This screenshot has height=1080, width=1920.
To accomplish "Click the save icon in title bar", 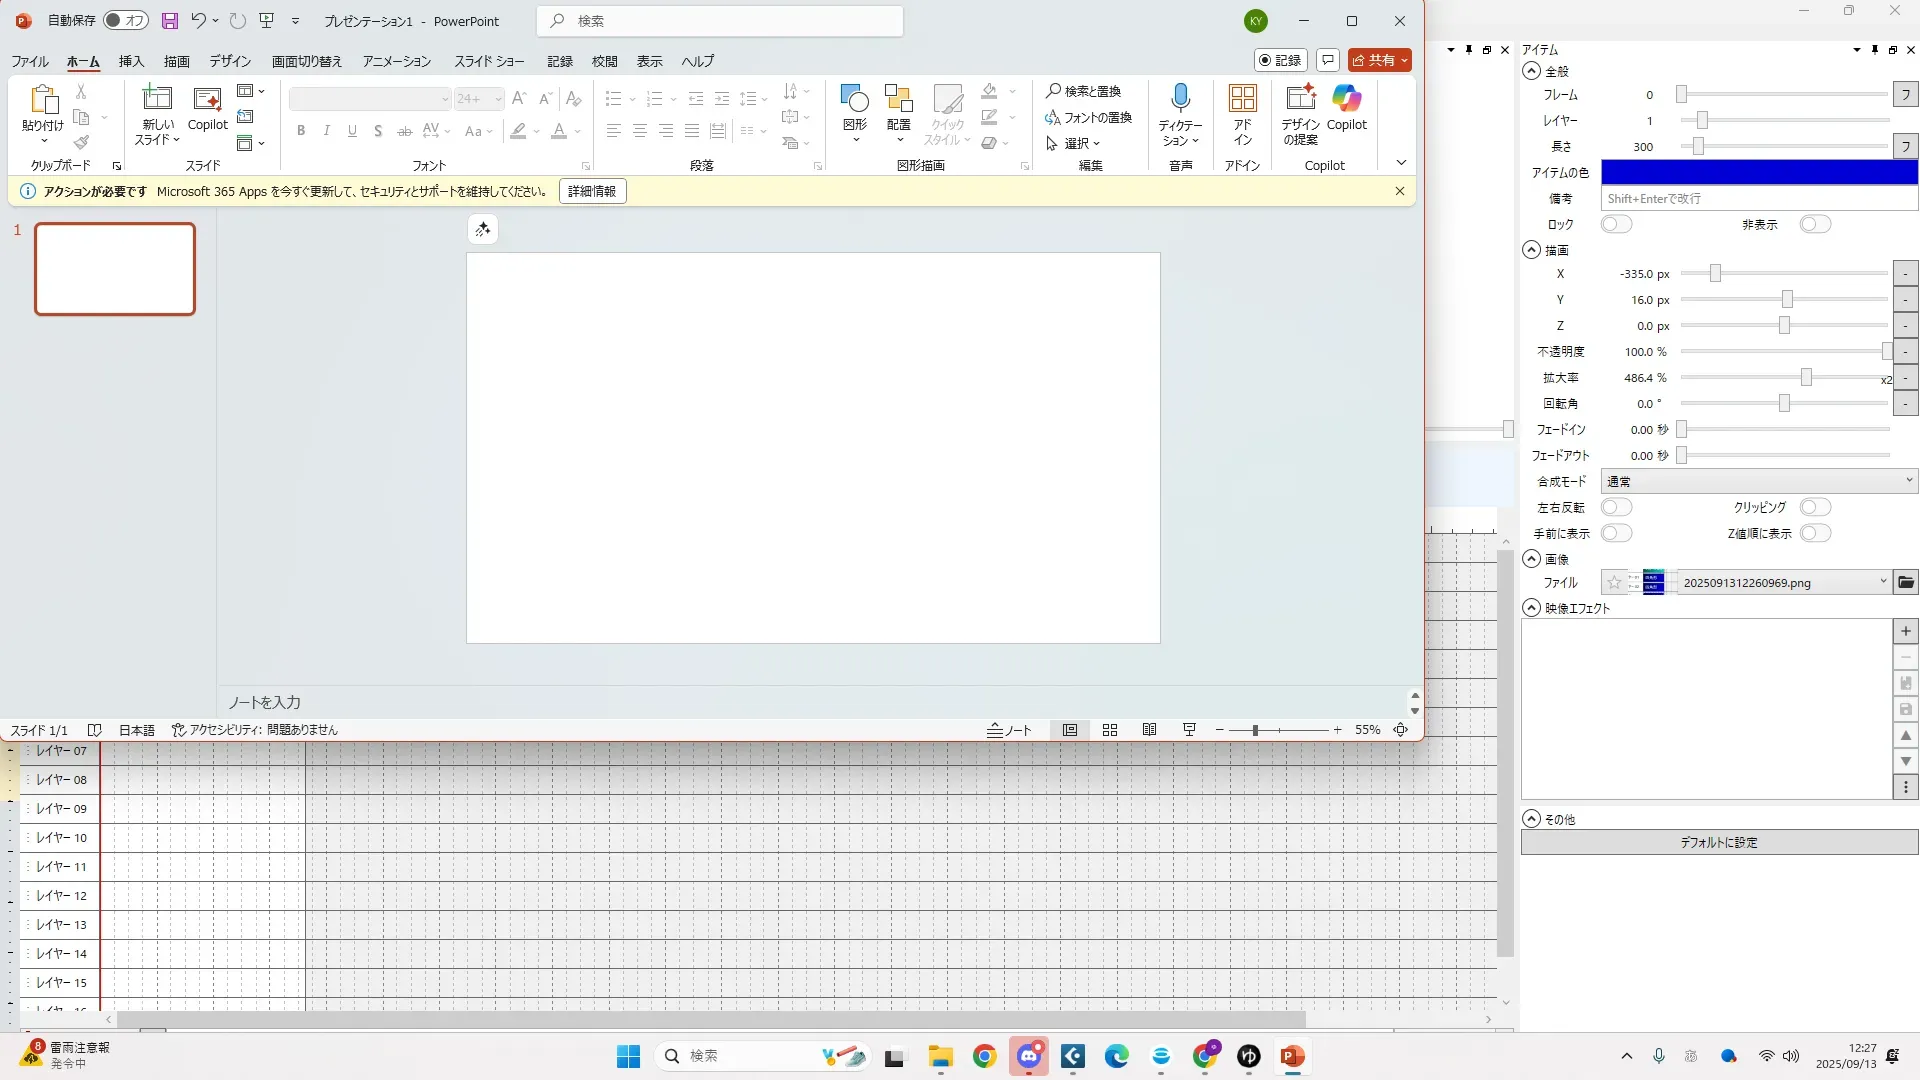I will click(x=170, y=21).
